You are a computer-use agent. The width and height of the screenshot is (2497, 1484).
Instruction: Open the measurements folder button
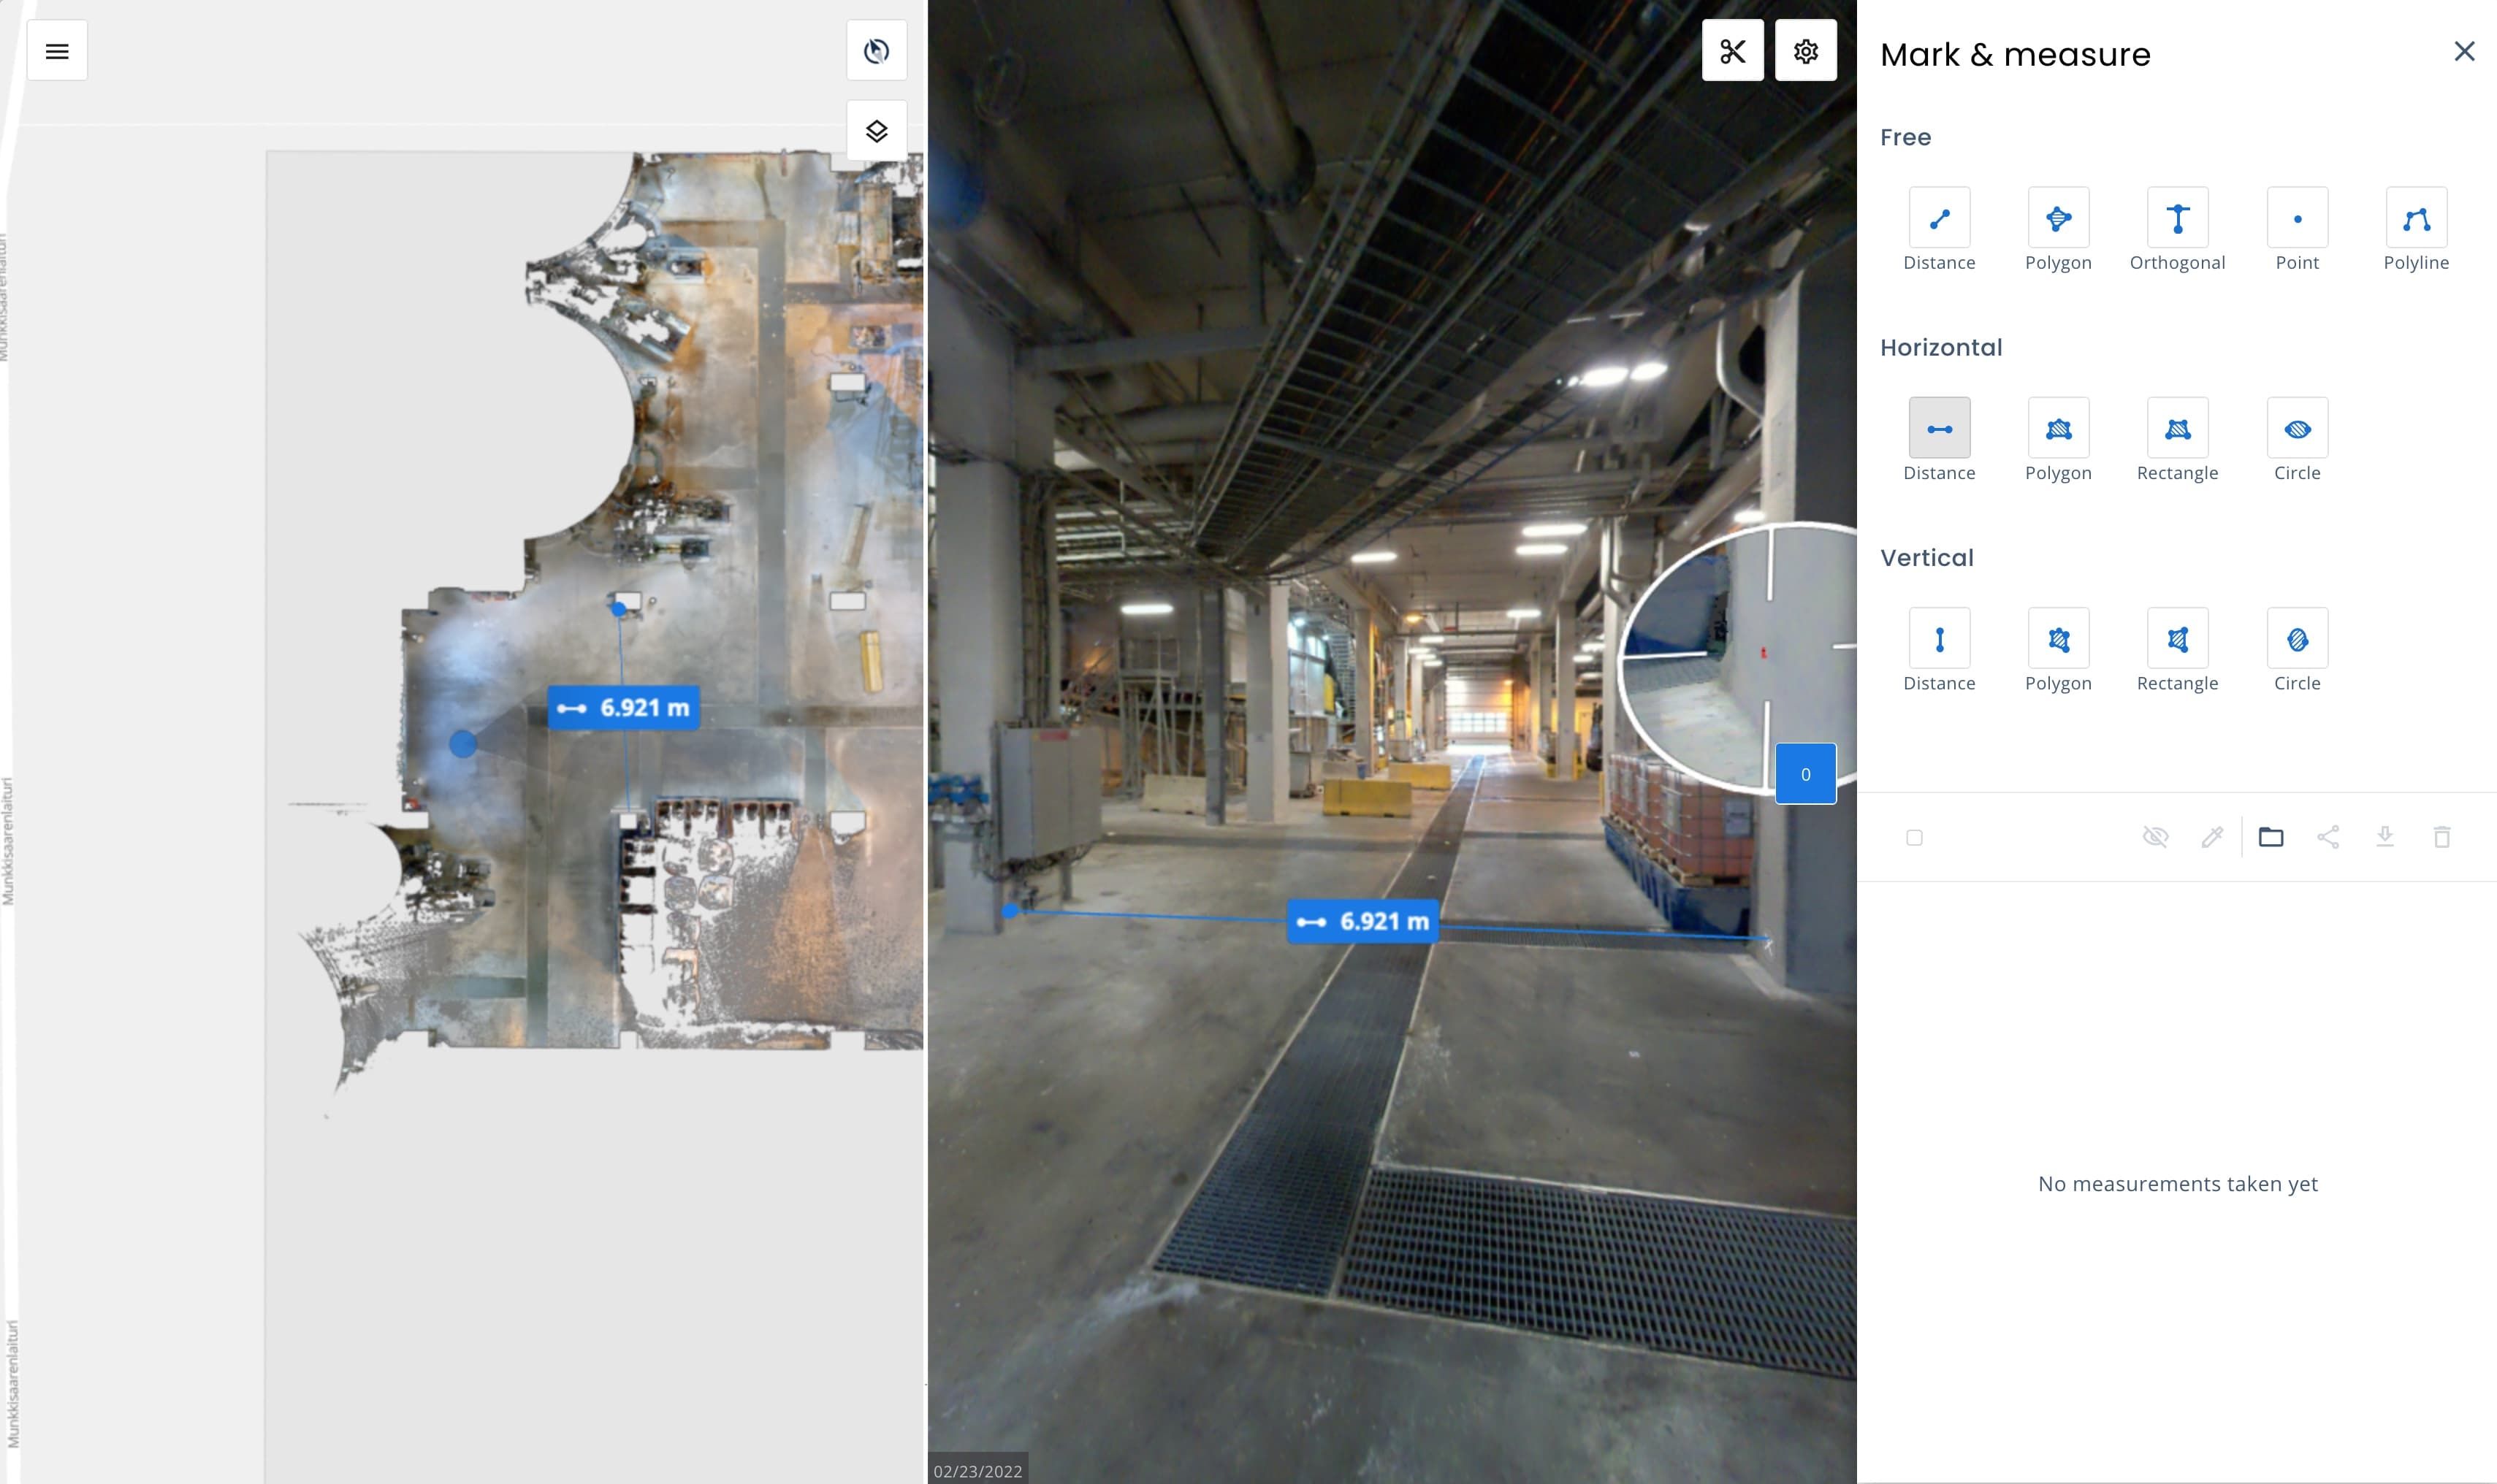coord(2270,836)
